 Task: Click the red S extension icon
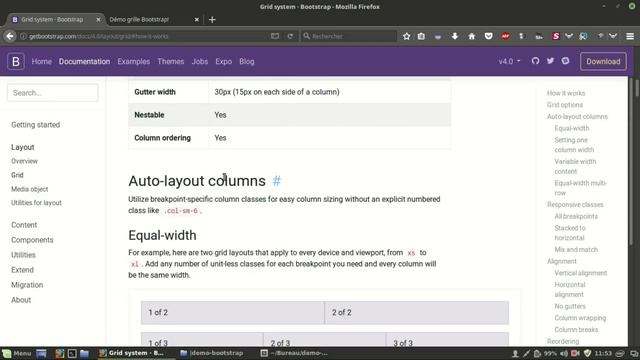click(x=556, y=36)
